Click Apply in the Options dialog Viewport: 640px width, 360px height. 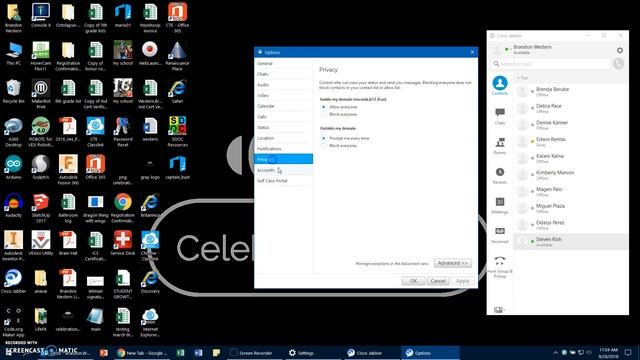coord(462,281)
